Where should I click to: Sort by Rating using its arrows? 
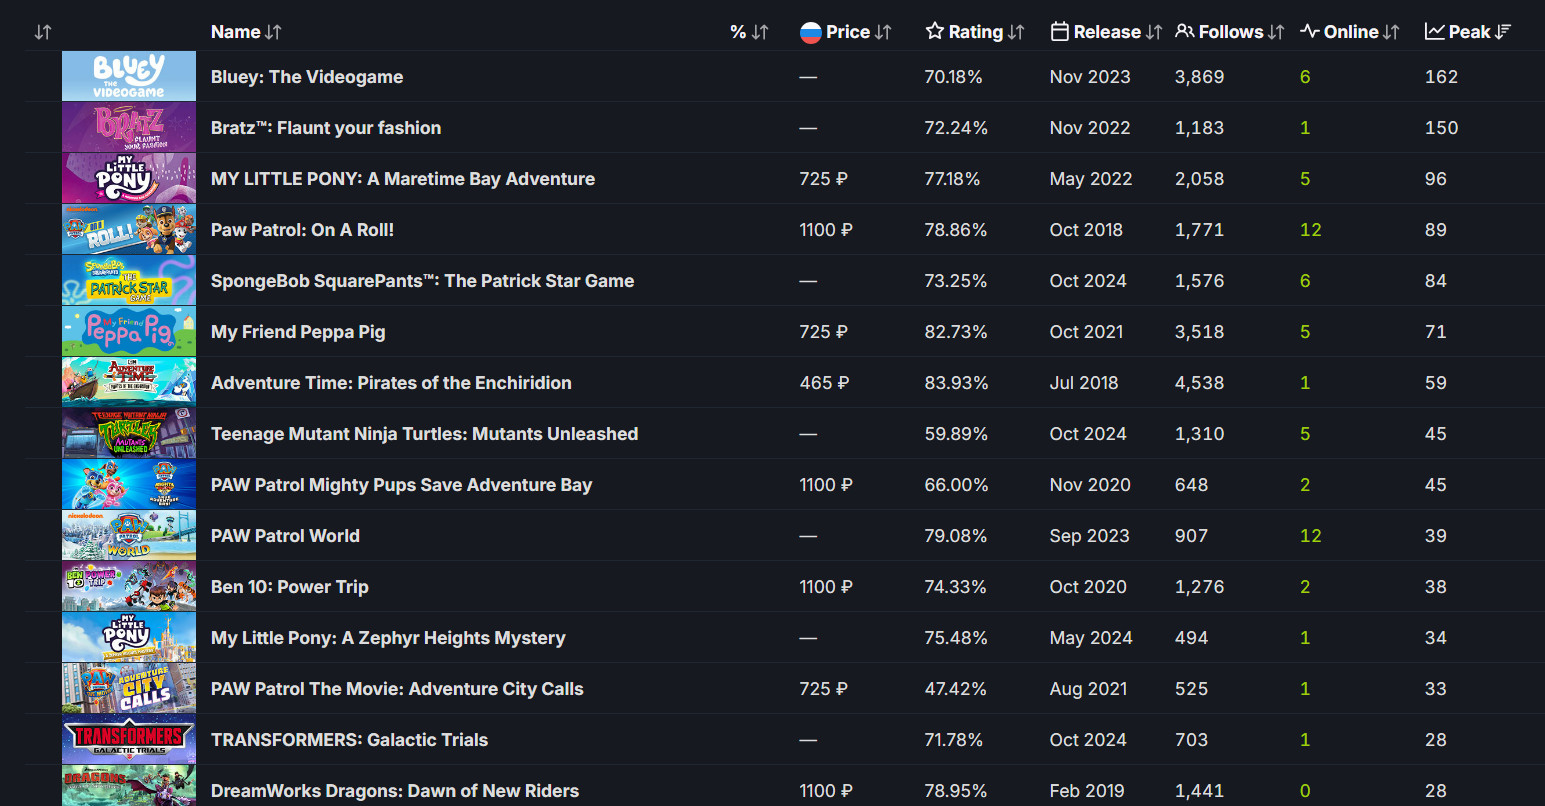pyautogui.click(x=1016, y=32)
